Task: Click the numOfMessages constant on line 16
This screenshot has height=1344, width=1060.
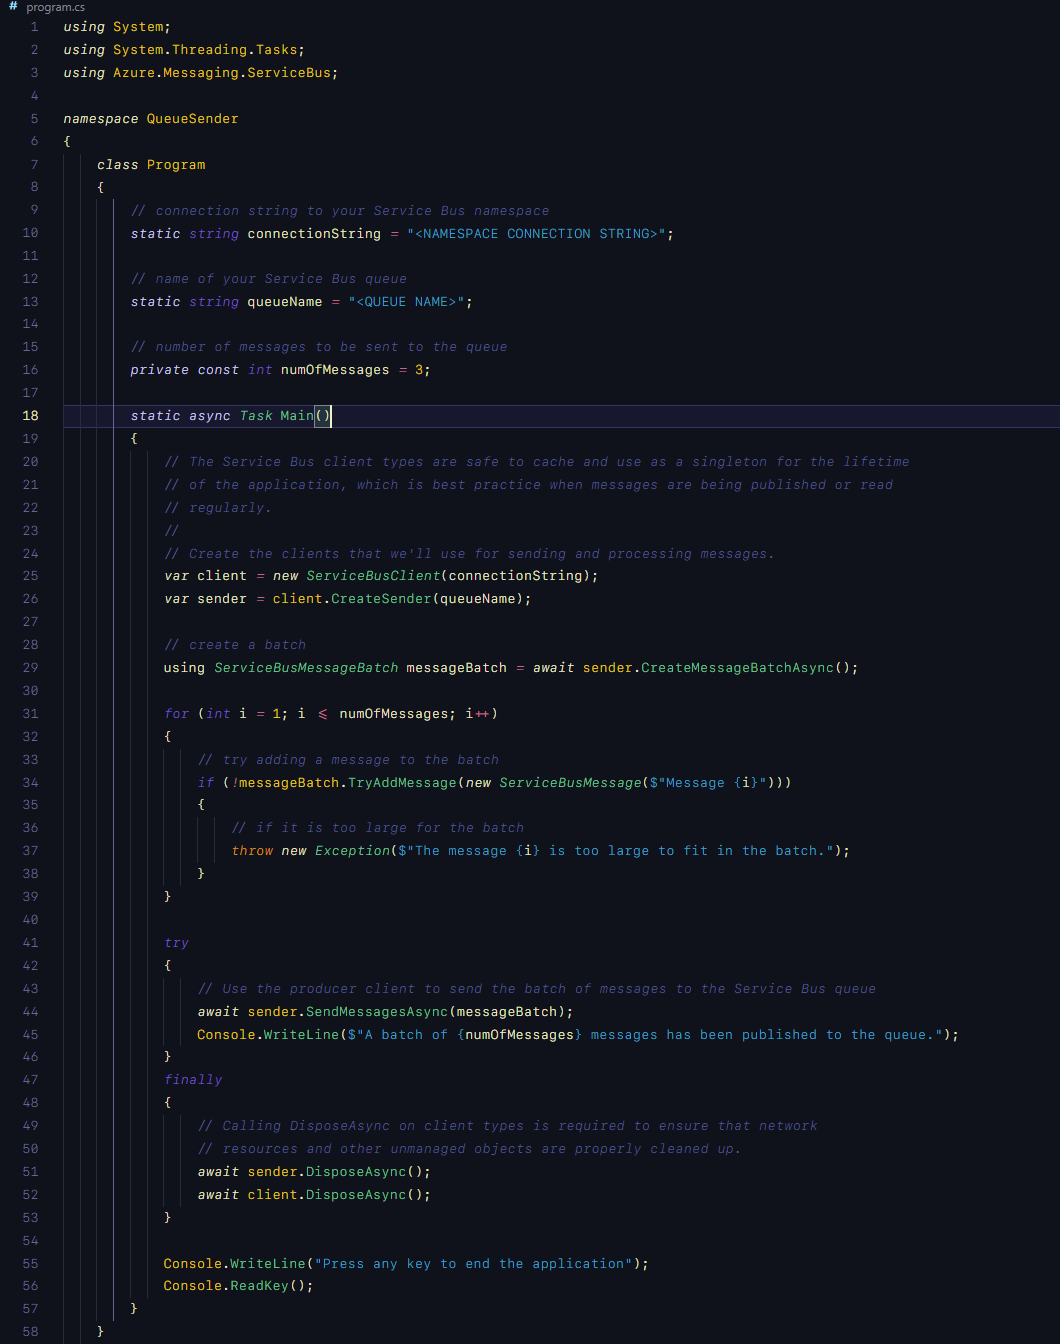Action: click(x=334, y=369)
